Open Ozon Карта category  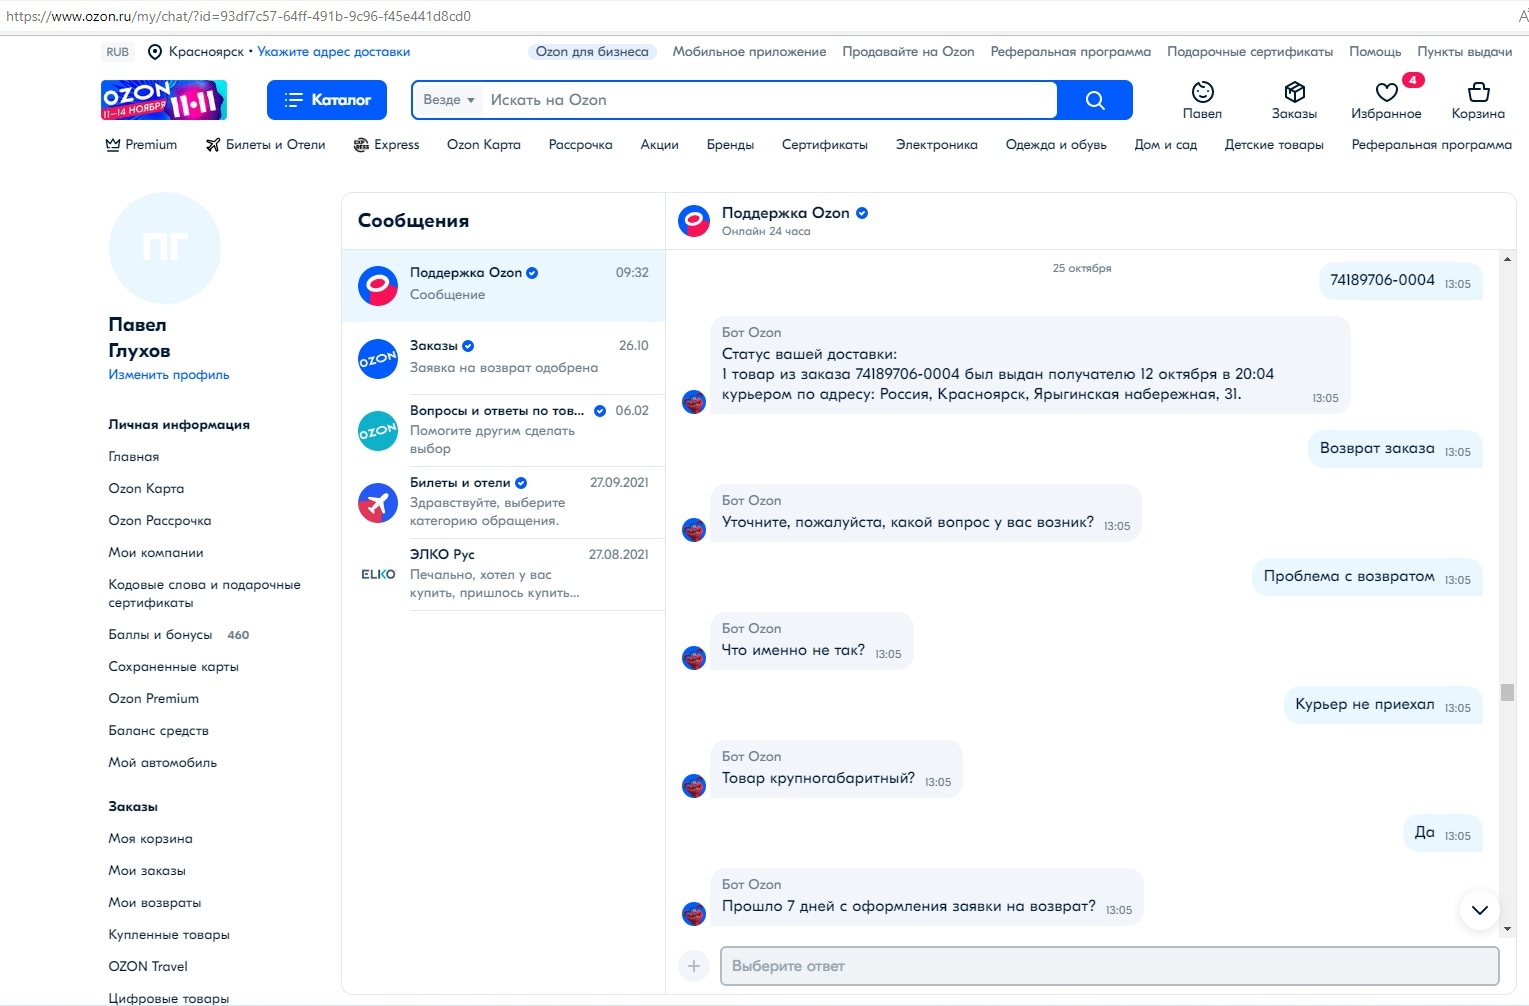click(x=484, y=145)
